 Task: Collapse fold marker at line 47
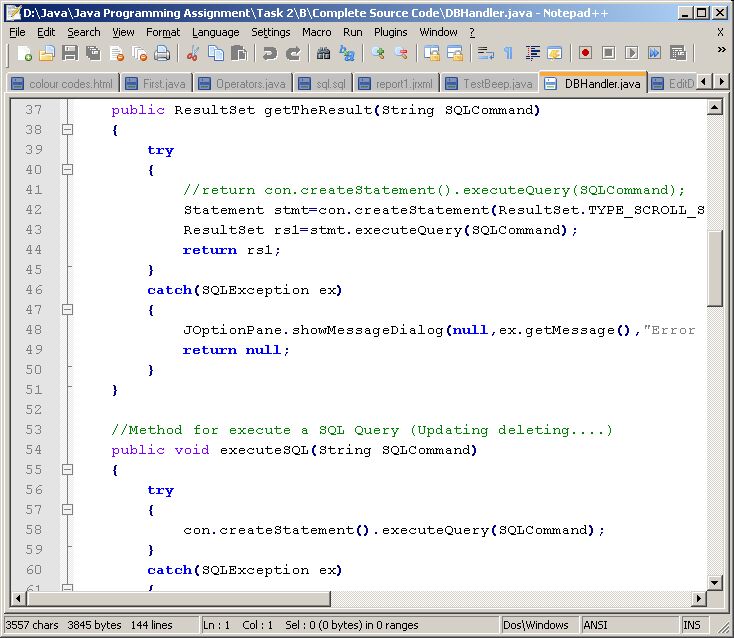point(68,309)
